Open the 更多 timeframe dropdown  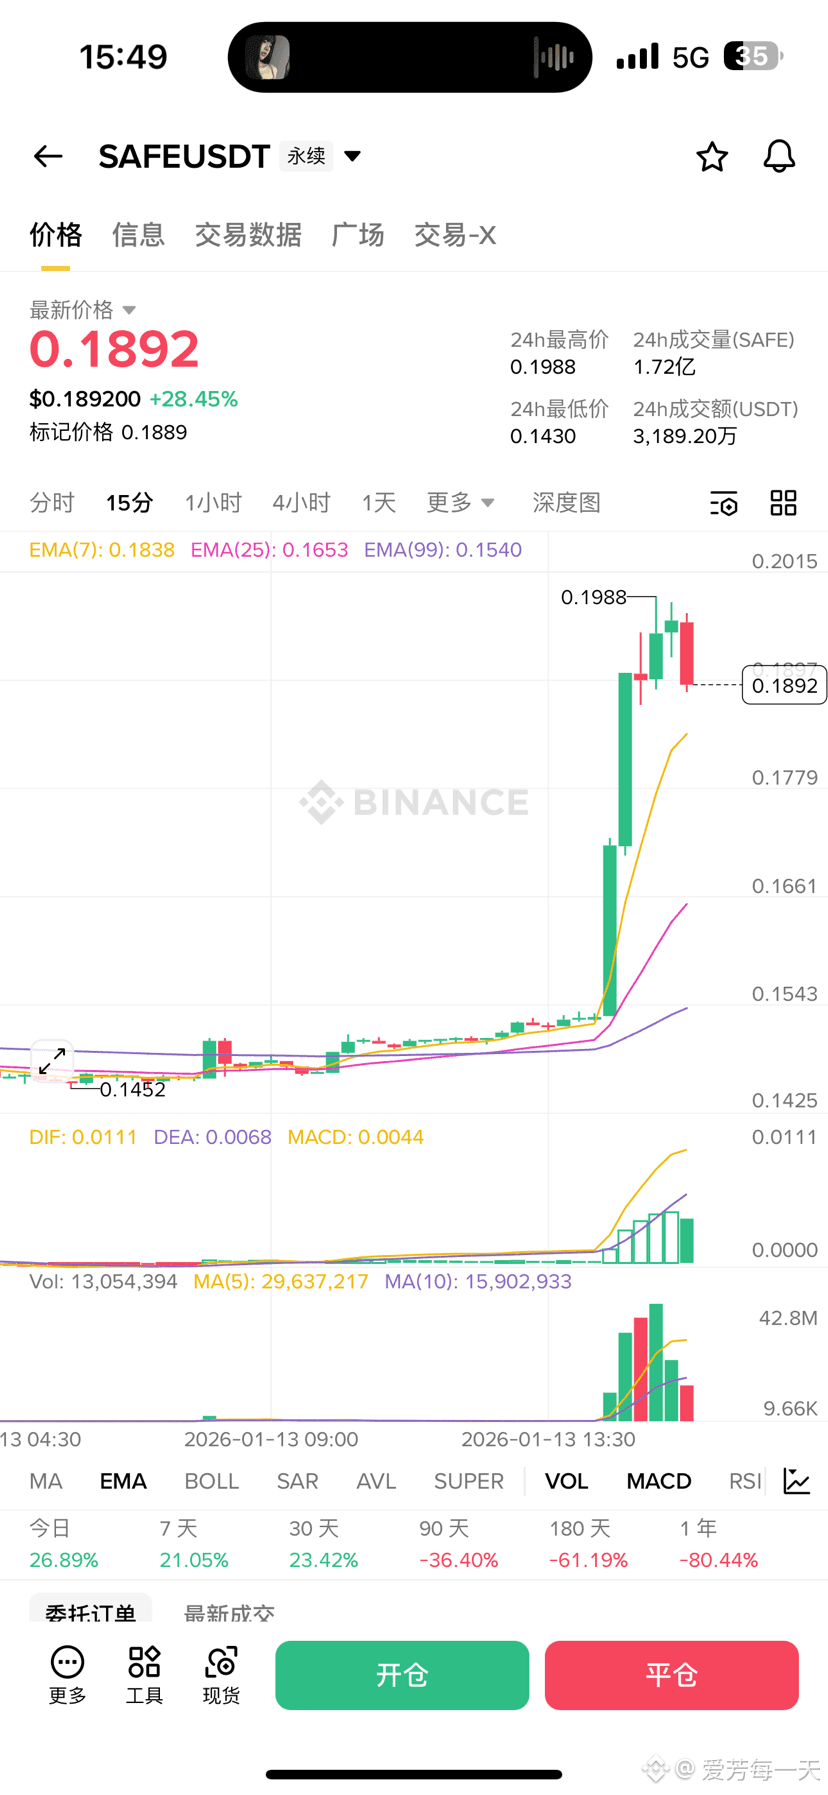coord(460,503)
